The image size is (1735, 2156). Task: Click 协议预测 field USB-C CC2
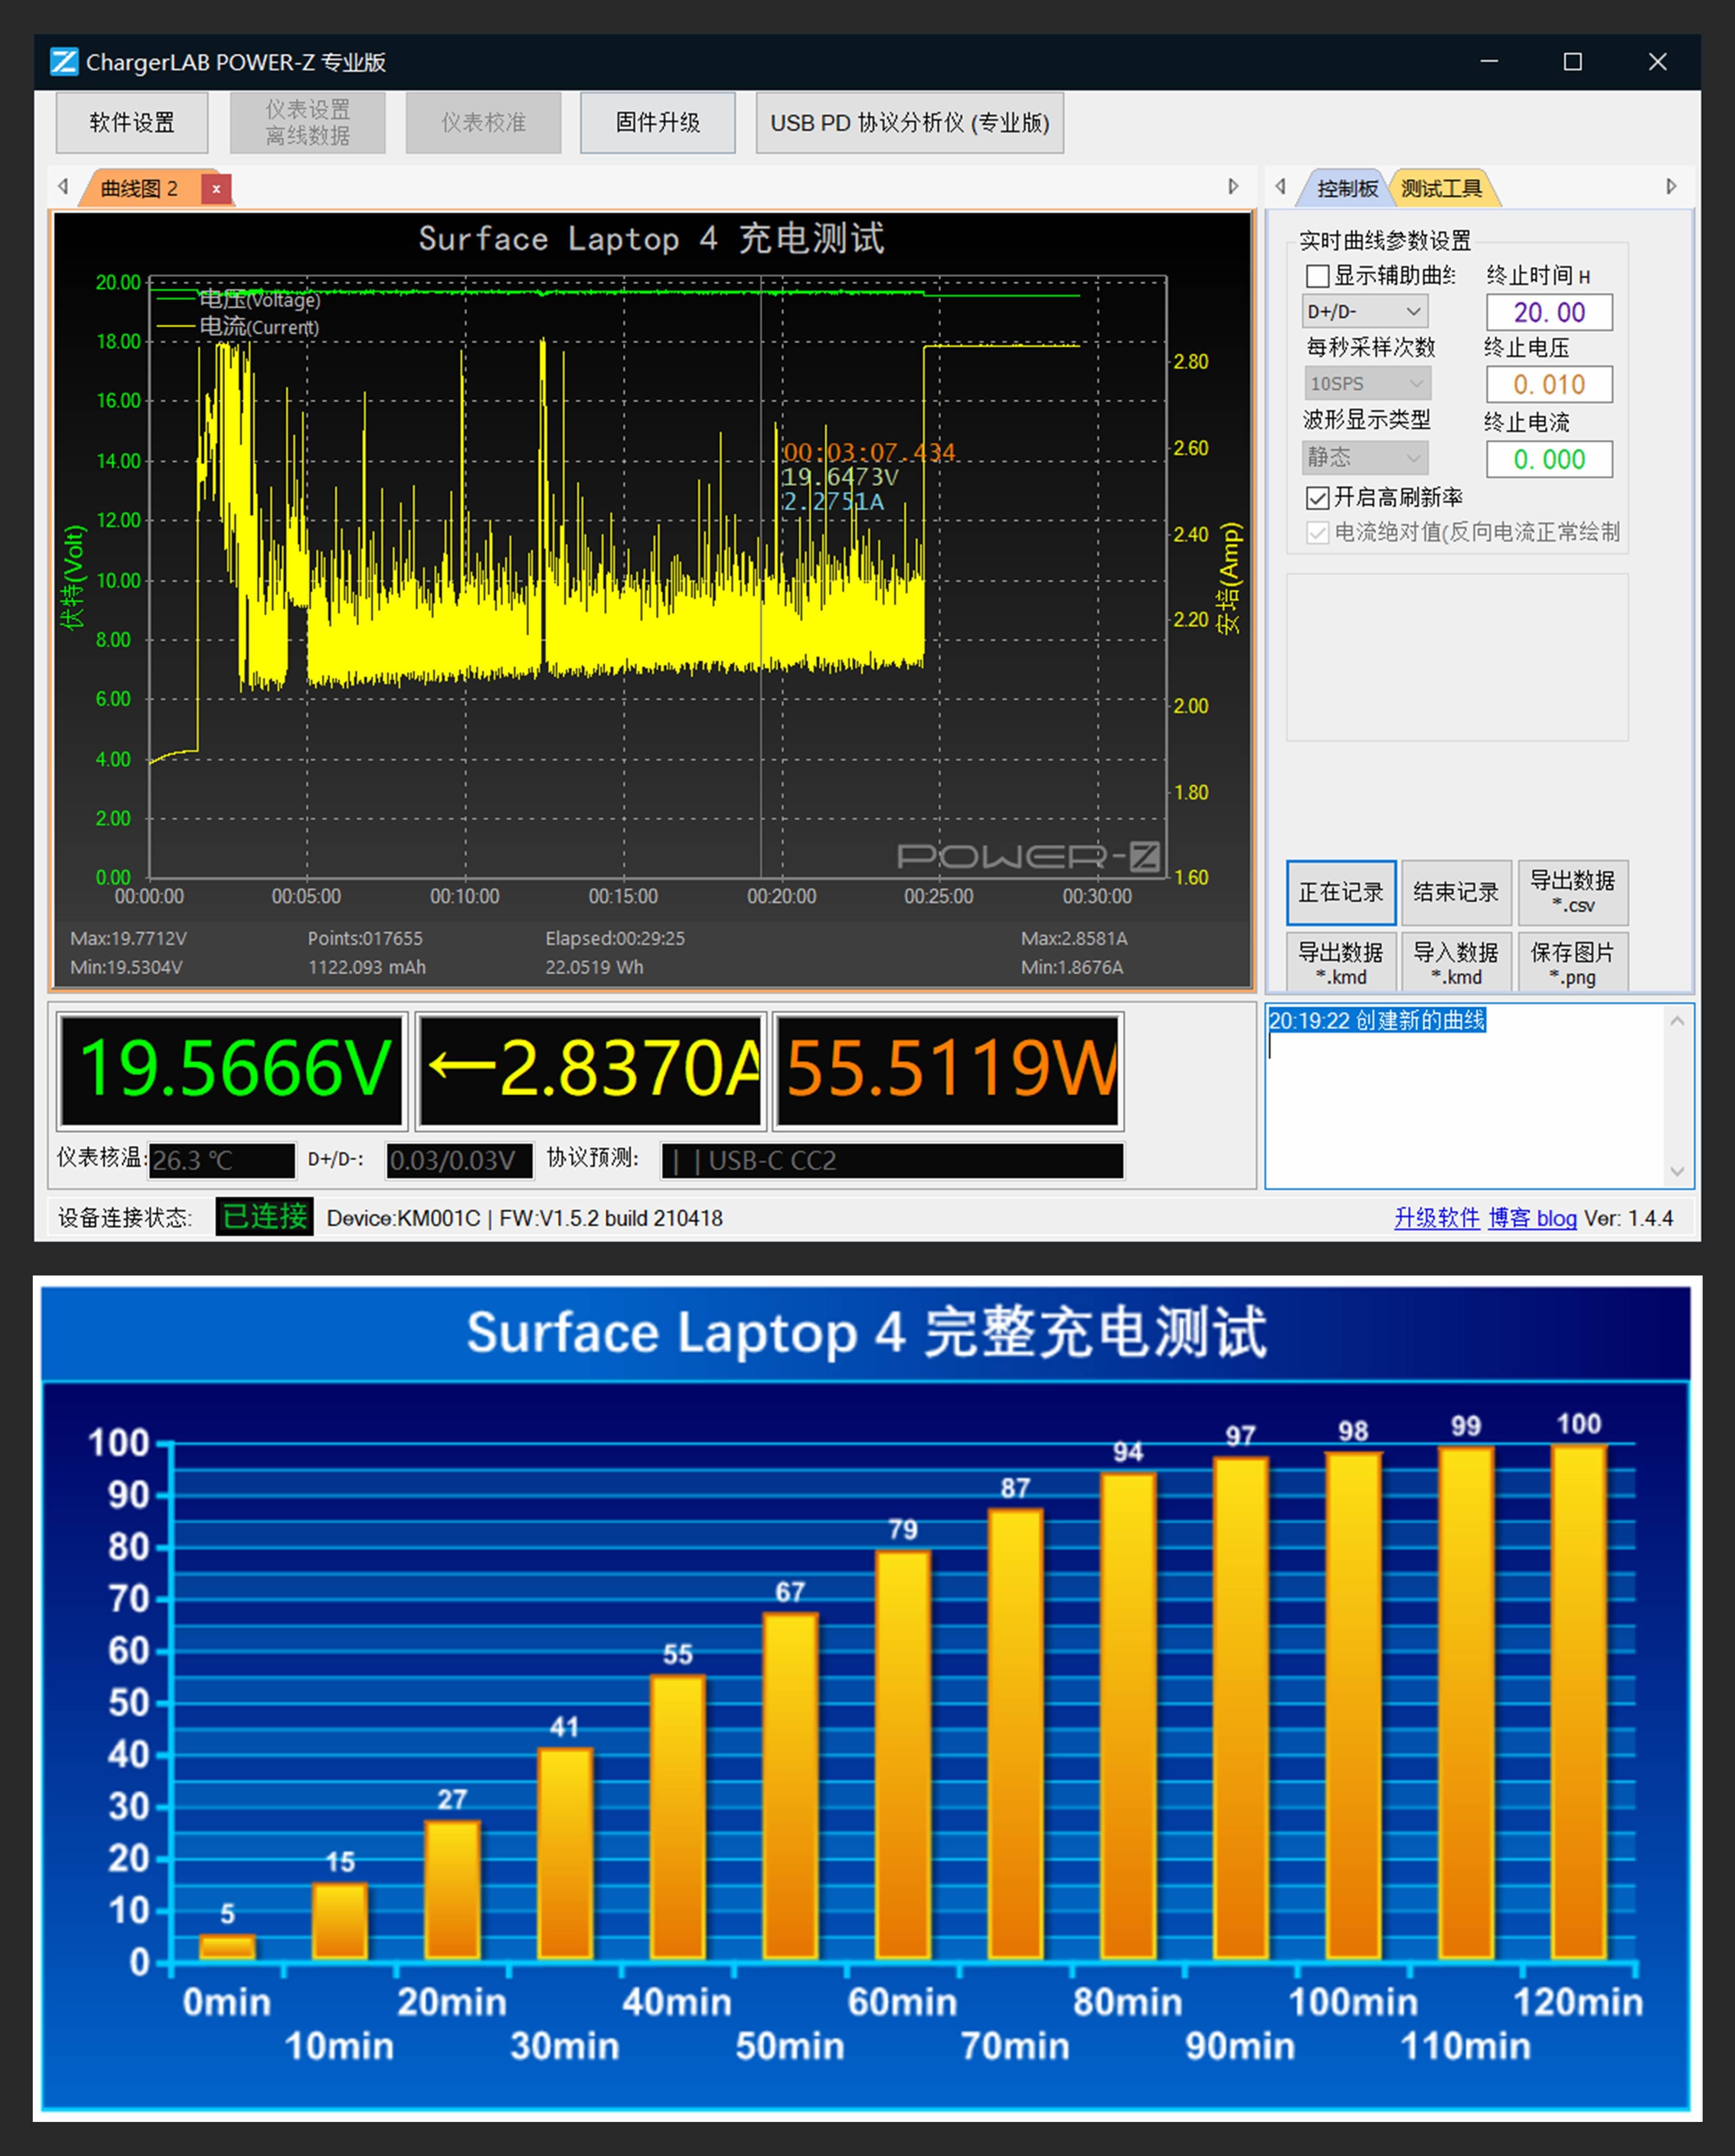point(892,1160)
